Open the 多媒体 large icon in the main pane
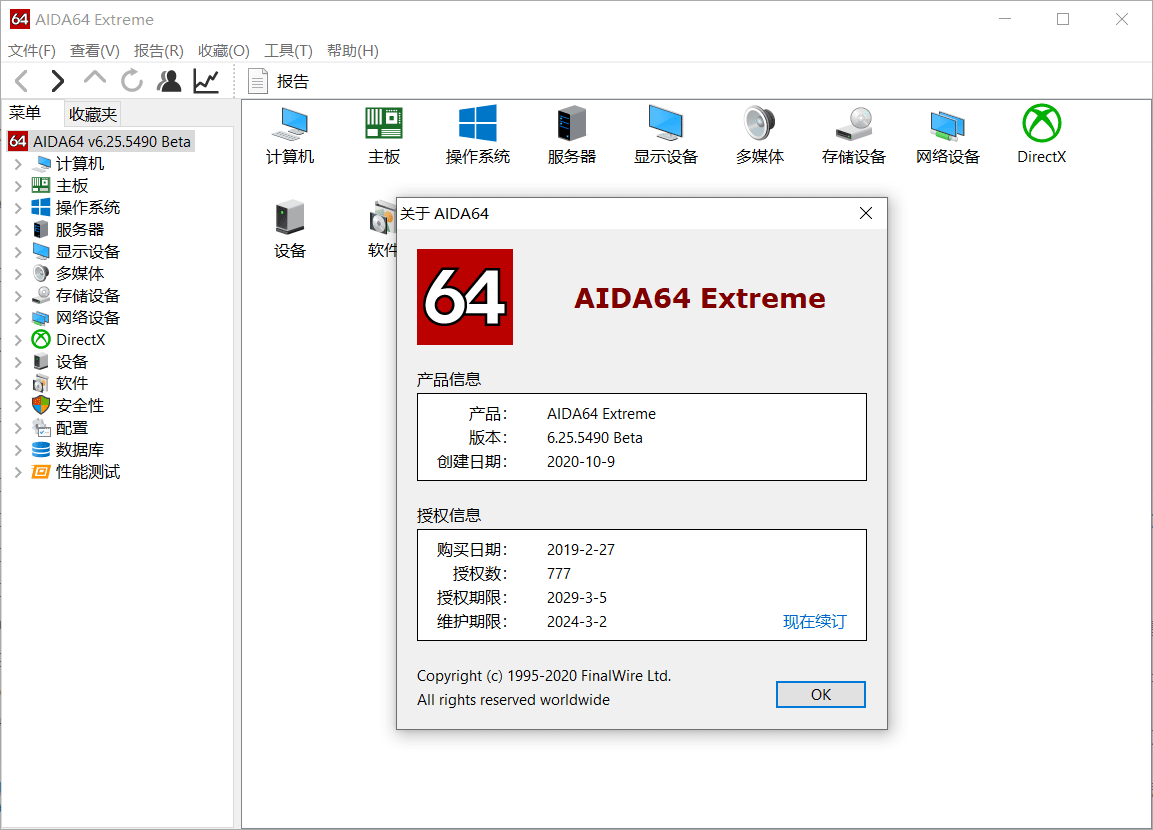 coord(760,135)
